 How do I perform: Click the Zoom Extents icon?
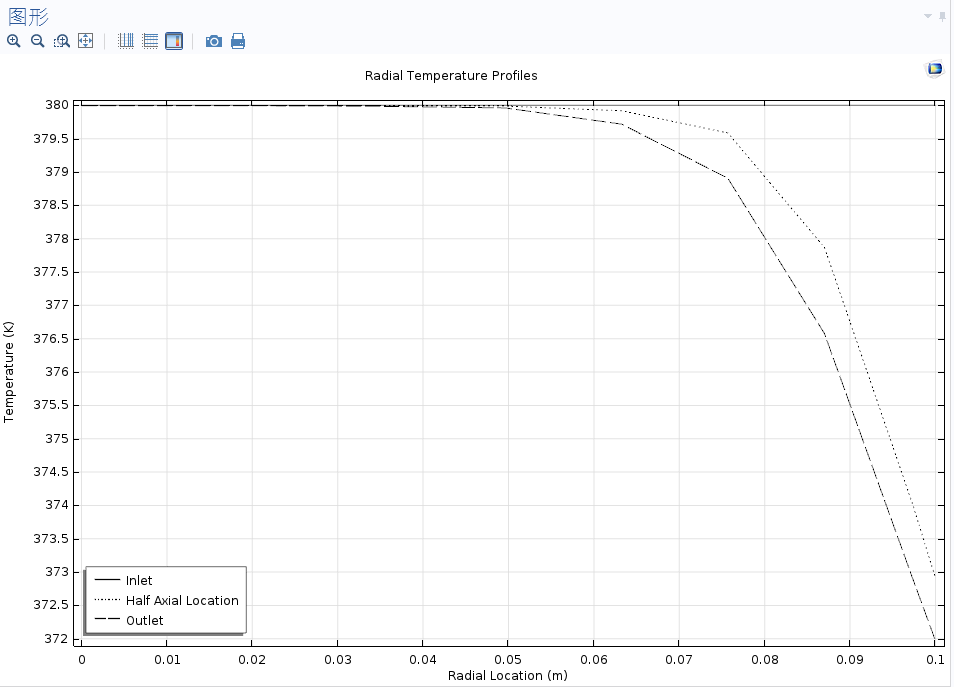[86, 41]
